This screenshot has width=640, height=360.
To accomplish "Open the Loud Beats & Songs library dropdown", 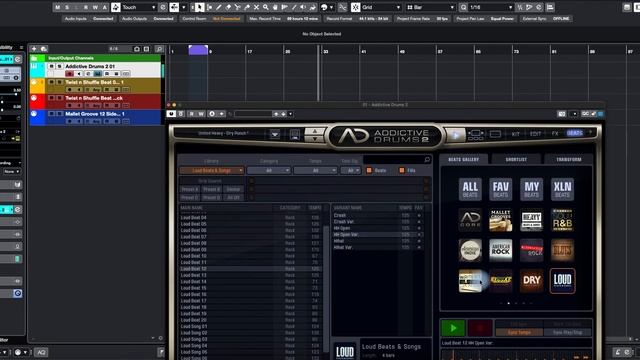I will pos(212,170).
